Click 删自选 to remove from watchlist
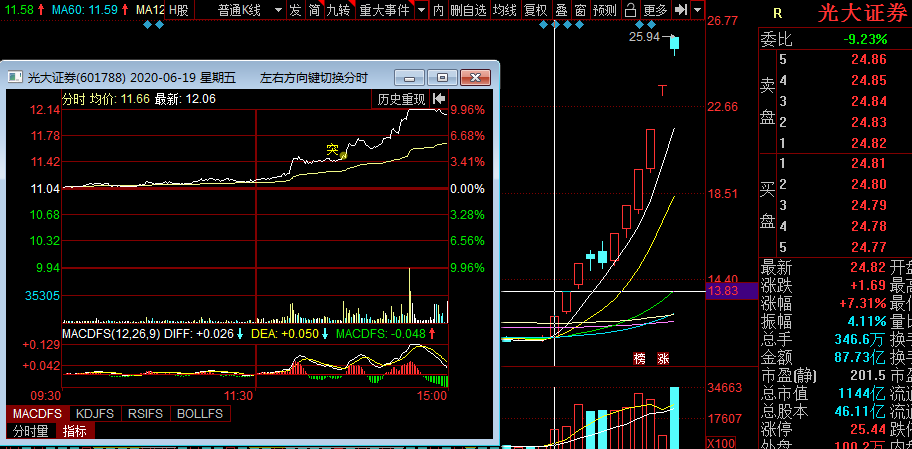The height and width of the screenshot is (449, 912). (469, 10)
